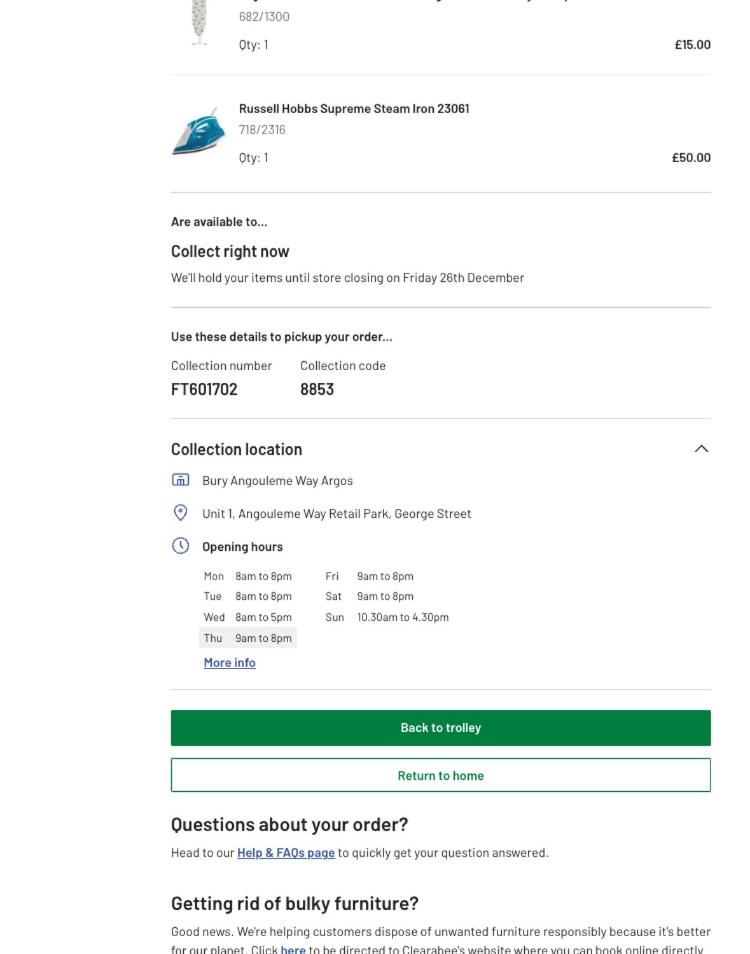Click the Return to home button

click(x=440, y=775)
